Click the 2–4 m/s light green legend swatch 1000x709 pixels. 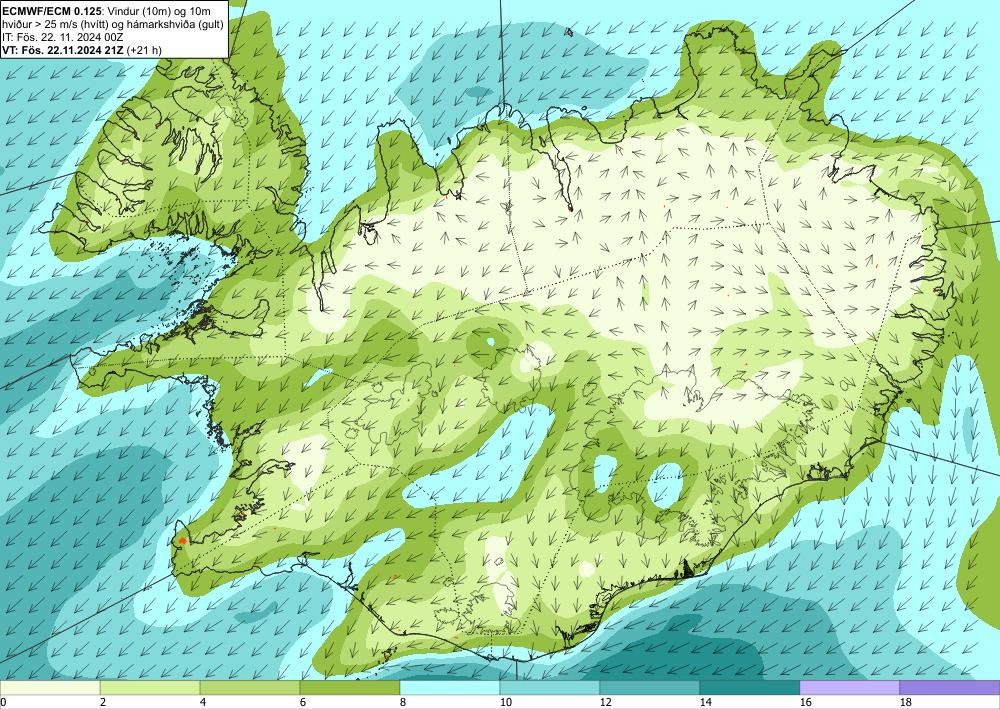(150, 687)
